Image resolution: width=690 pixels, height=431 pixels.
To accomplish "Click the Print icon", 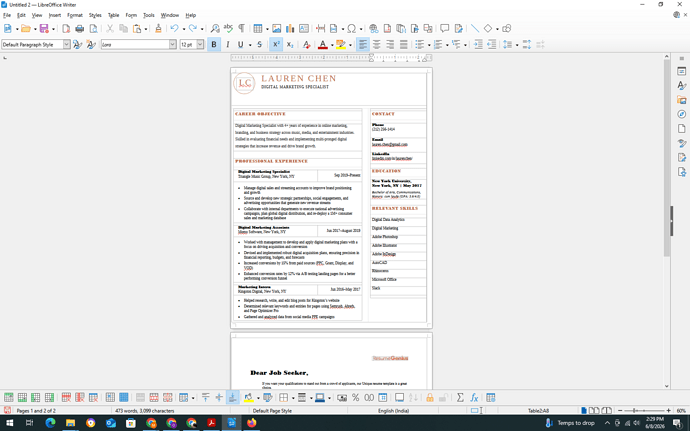I will point(80,29).
